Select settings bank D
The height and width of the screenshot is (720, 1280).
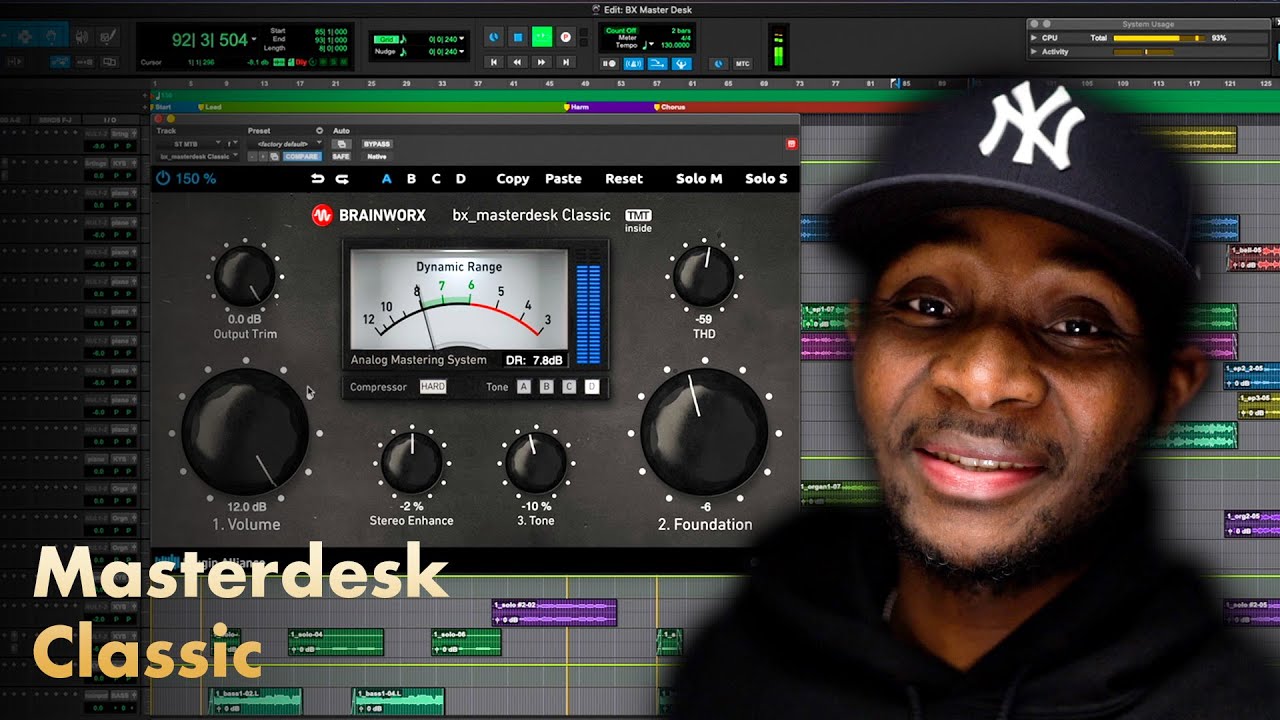[461, 179]
